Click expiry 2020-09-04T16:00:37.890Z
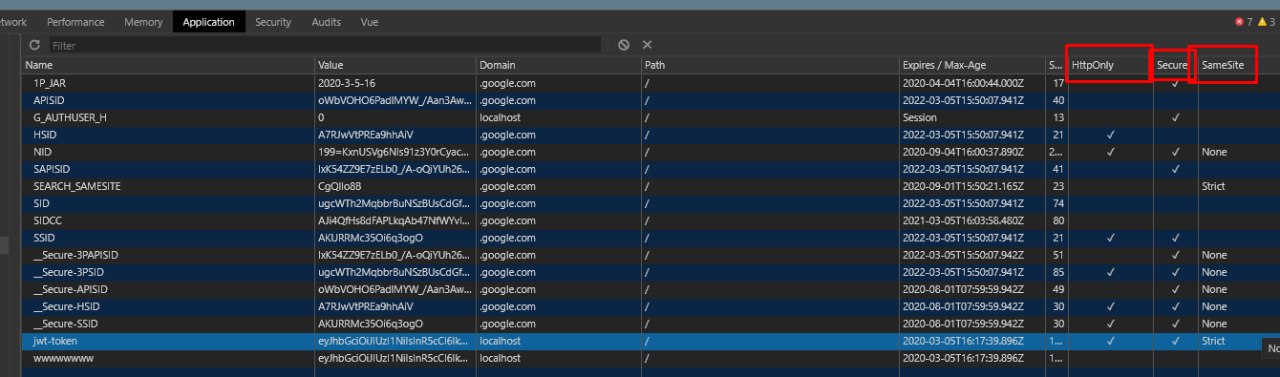 pos(963,152)
